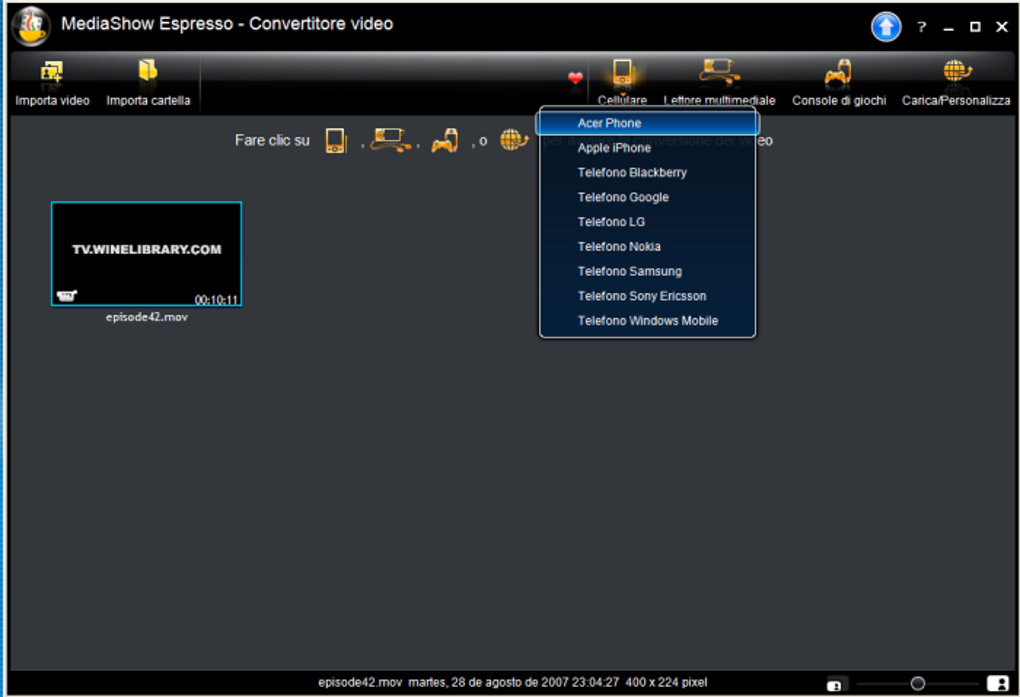Click the blue upgrade arrow icon

[886, 27]
